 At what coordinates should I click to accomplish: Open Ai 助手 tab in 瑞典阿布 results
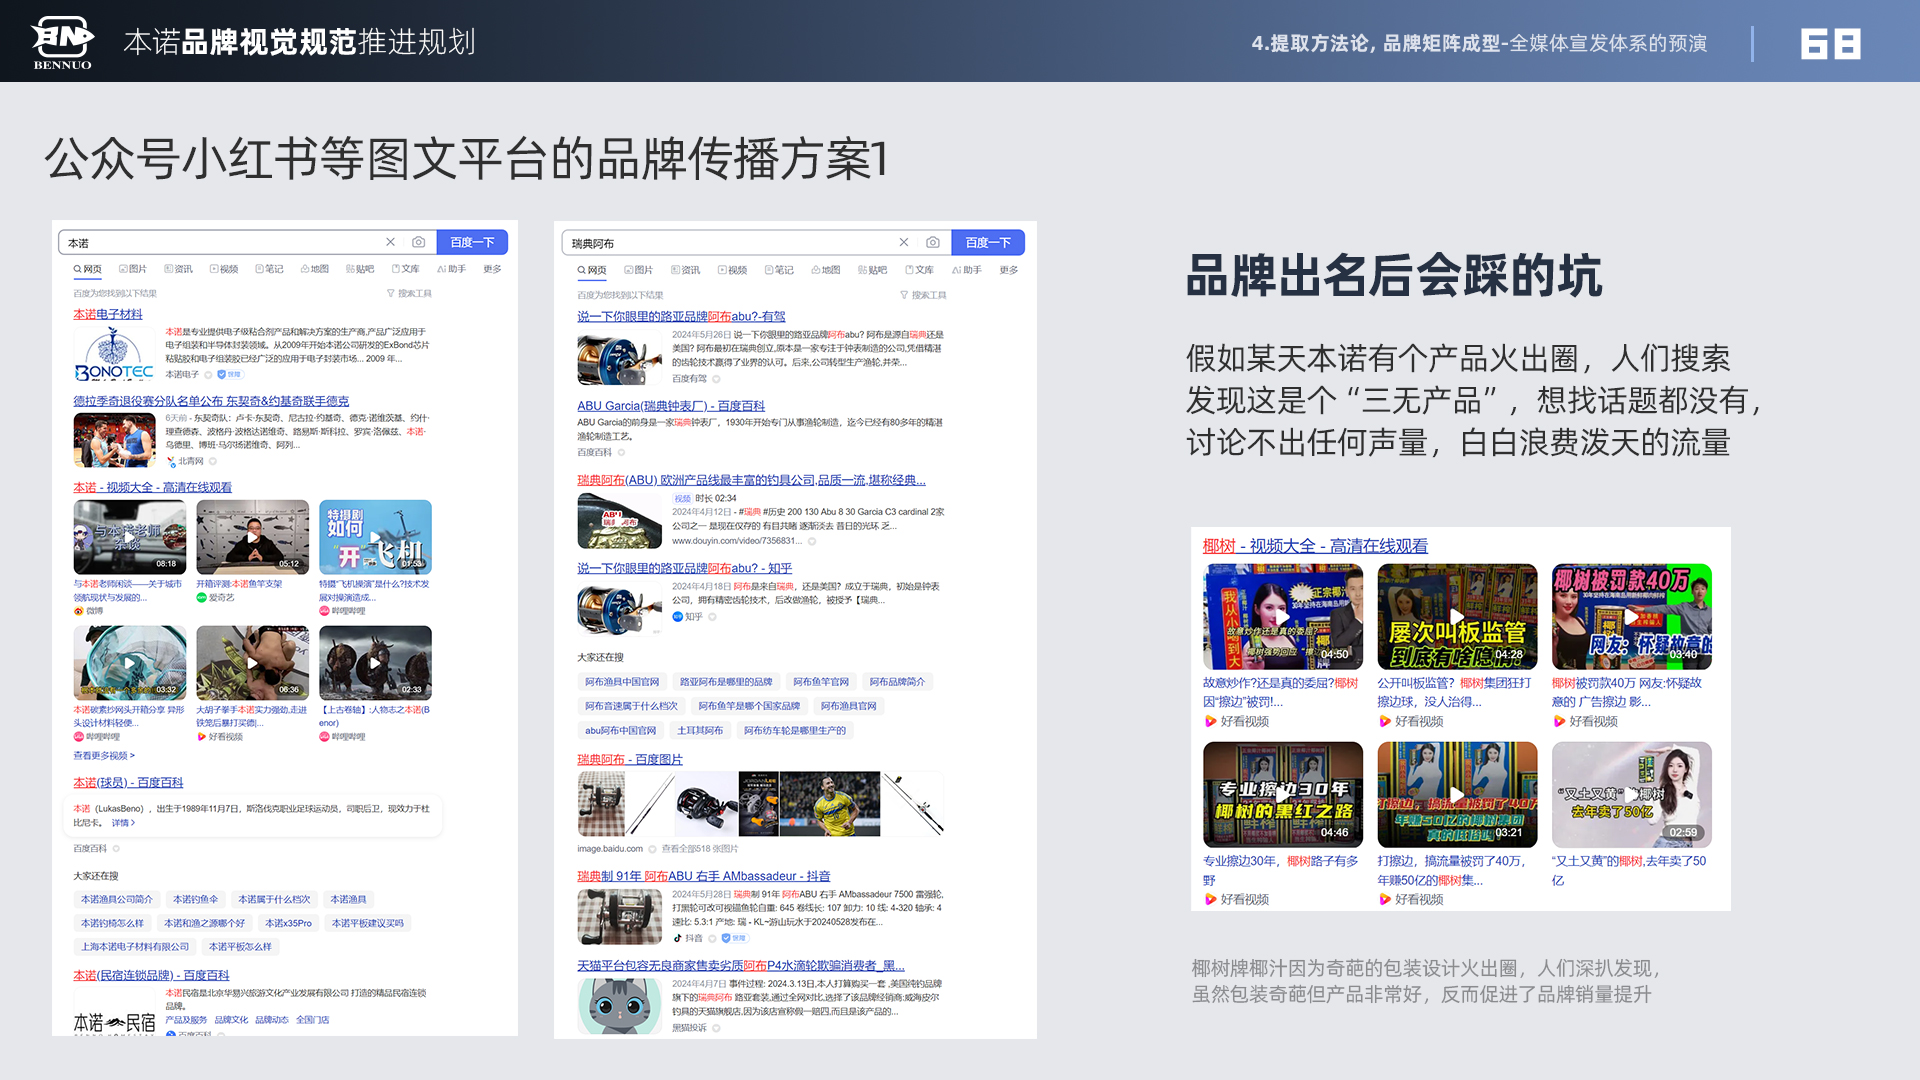tap(967, 270)
